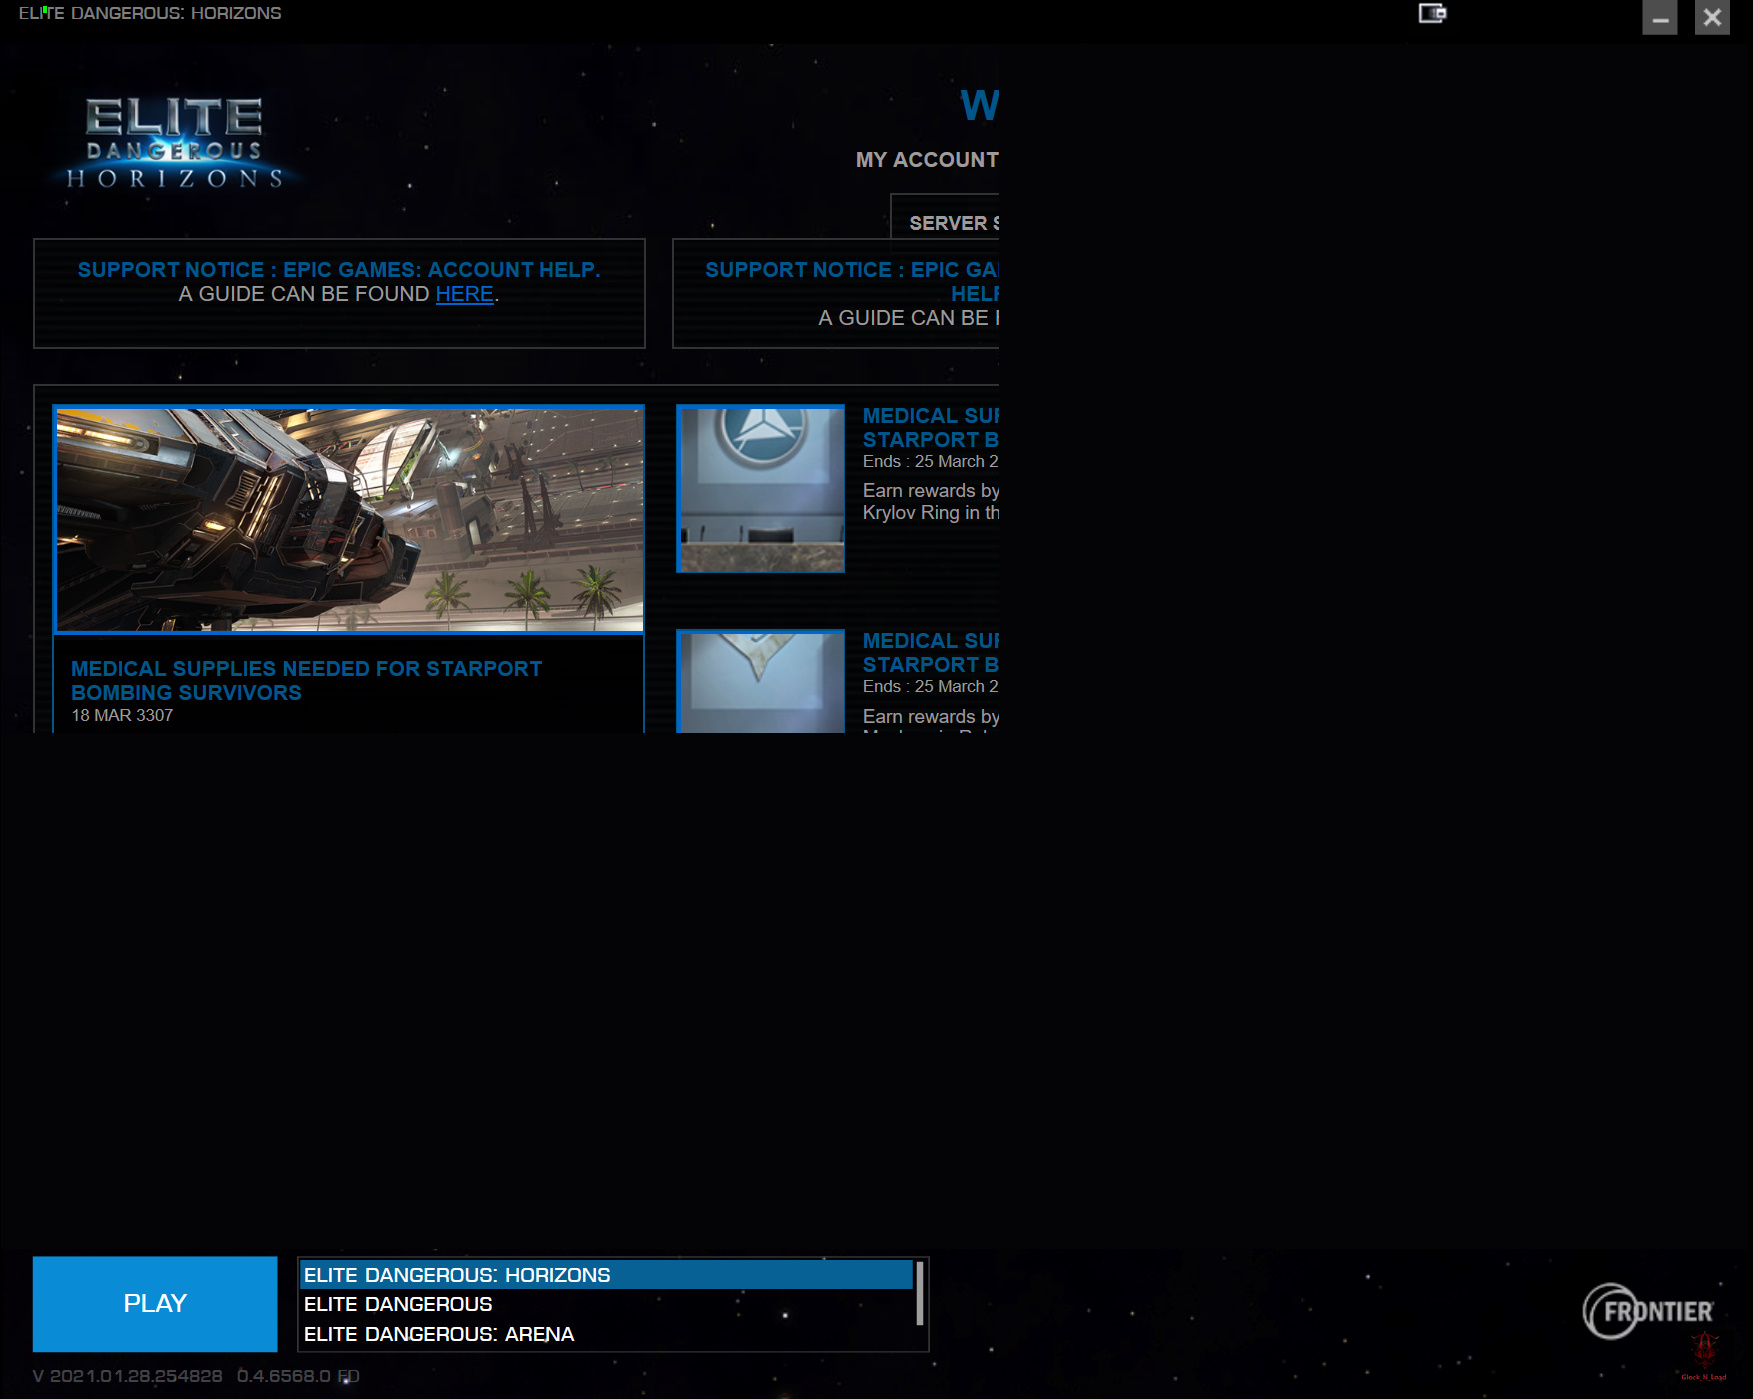Open the starport bombing survivors article image
1753x1399 pixels.
(349, 519)
